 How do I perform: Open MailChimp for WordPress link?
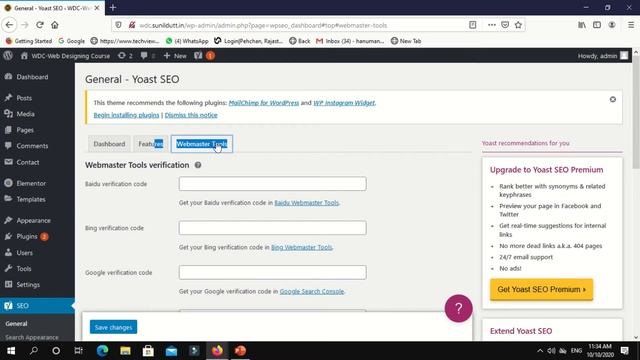(264, 103)
